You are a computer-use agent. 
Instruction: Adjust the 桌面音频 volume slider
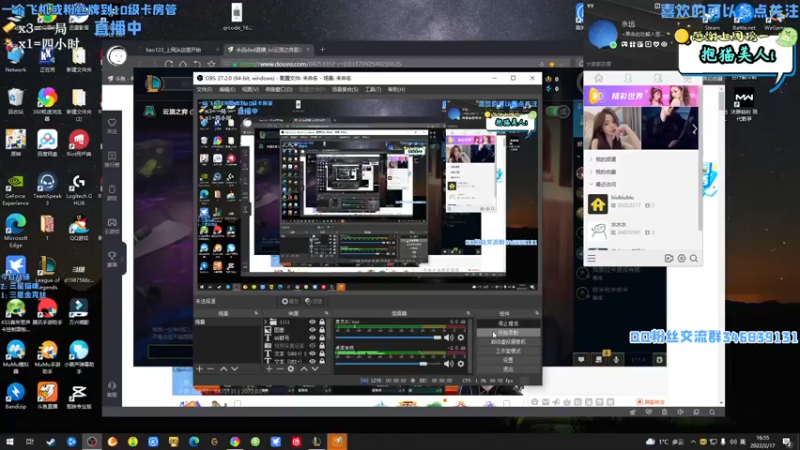click(388, 364)
